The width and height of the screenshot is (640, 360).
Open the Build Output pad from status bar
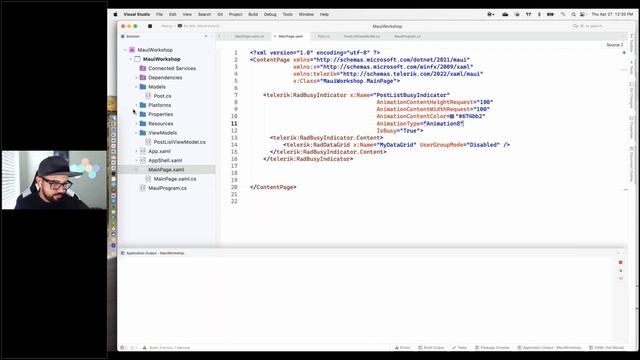[x=431, y=348]
